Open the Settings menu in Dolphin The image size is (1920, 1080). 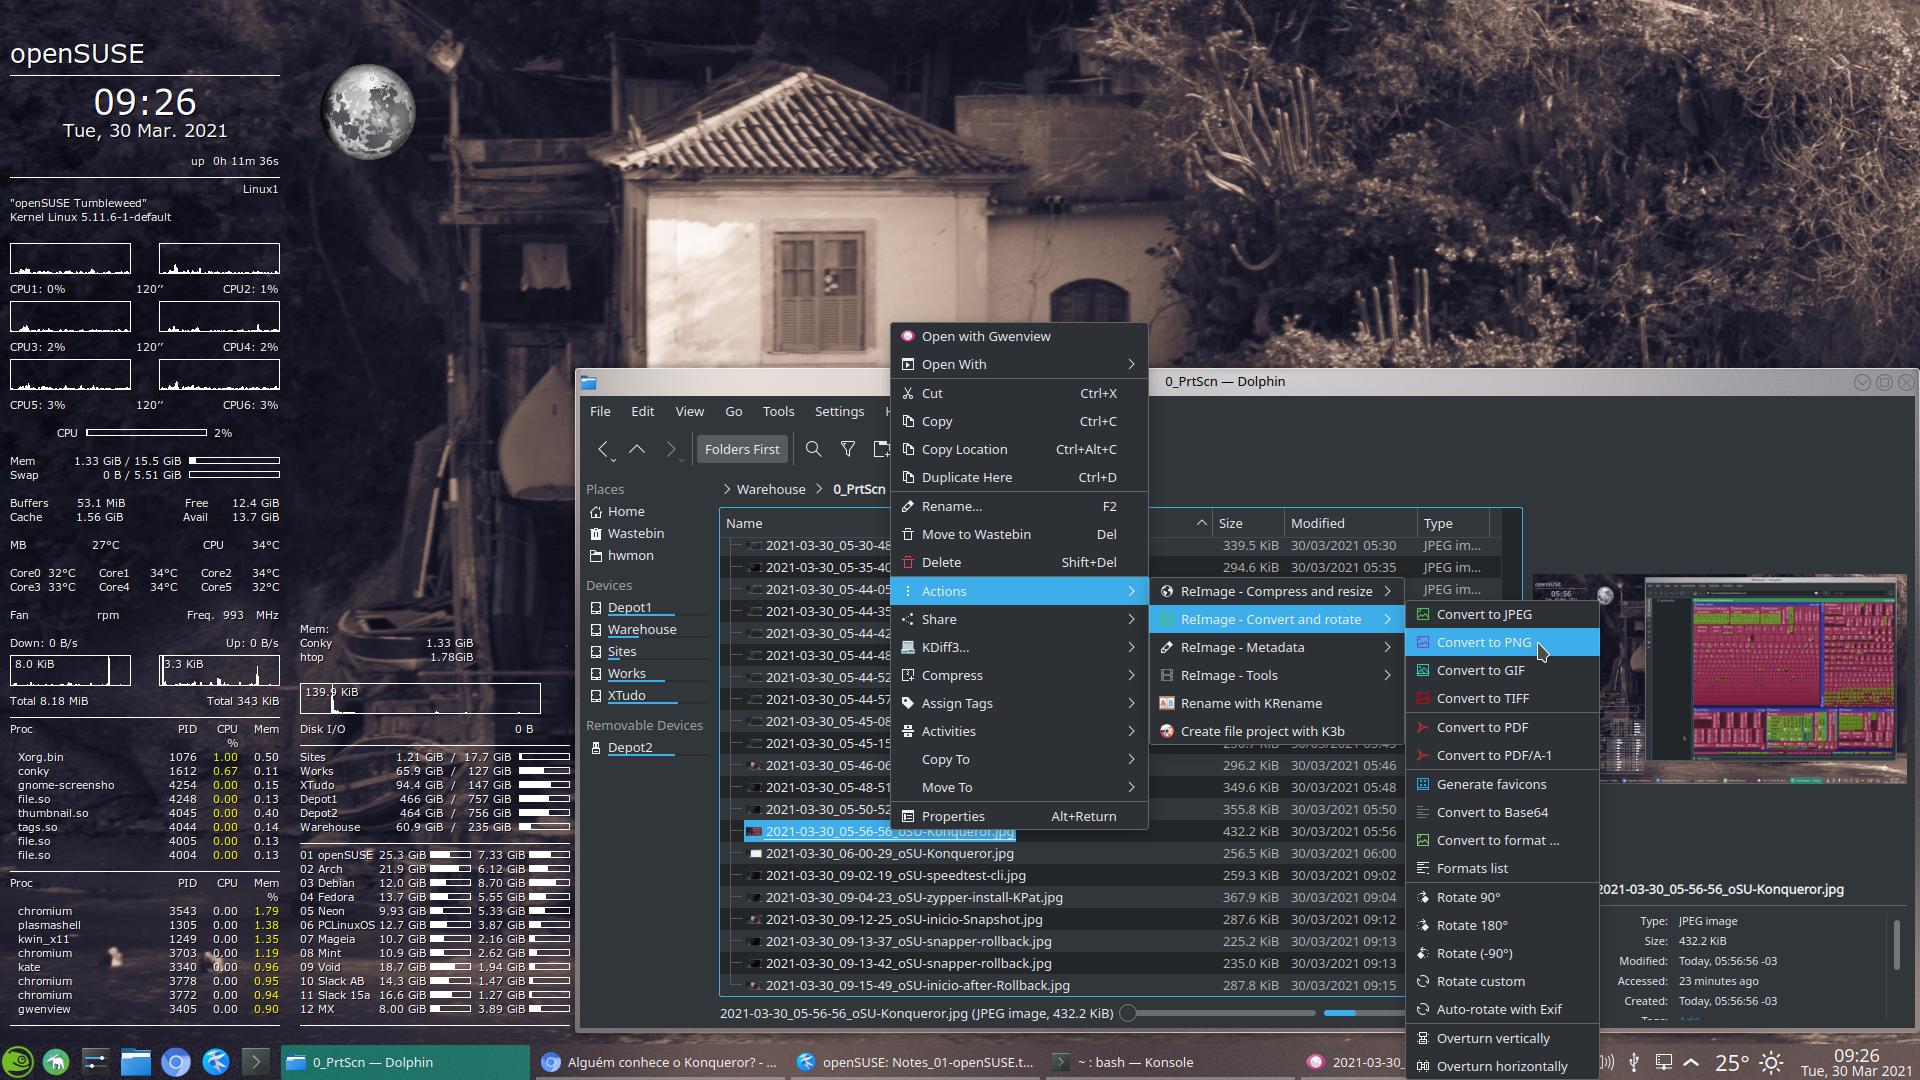click(839, 411)
